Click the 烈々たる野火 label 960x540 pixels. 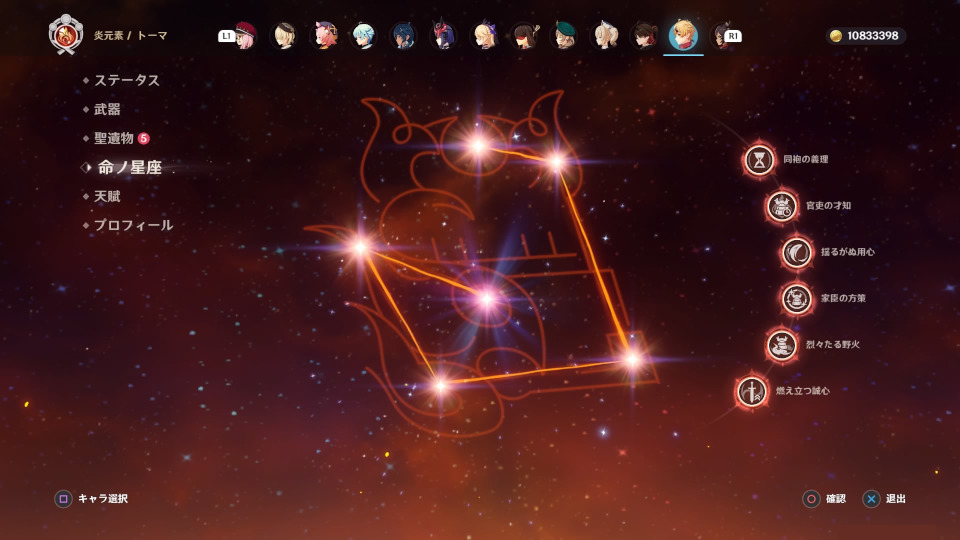click(833, 345)
